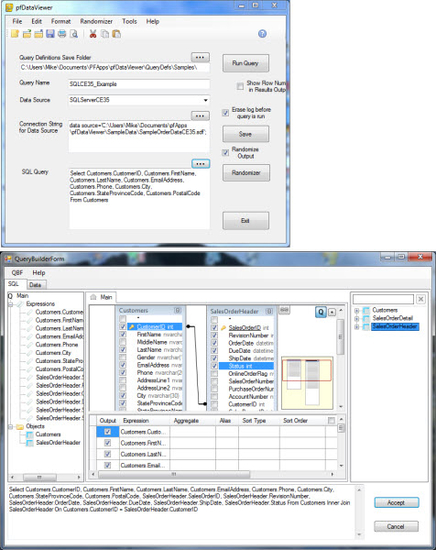Click the key icon beside SalesOrderID field
Screen dimensions: 436x550
[x=223, y=328]
